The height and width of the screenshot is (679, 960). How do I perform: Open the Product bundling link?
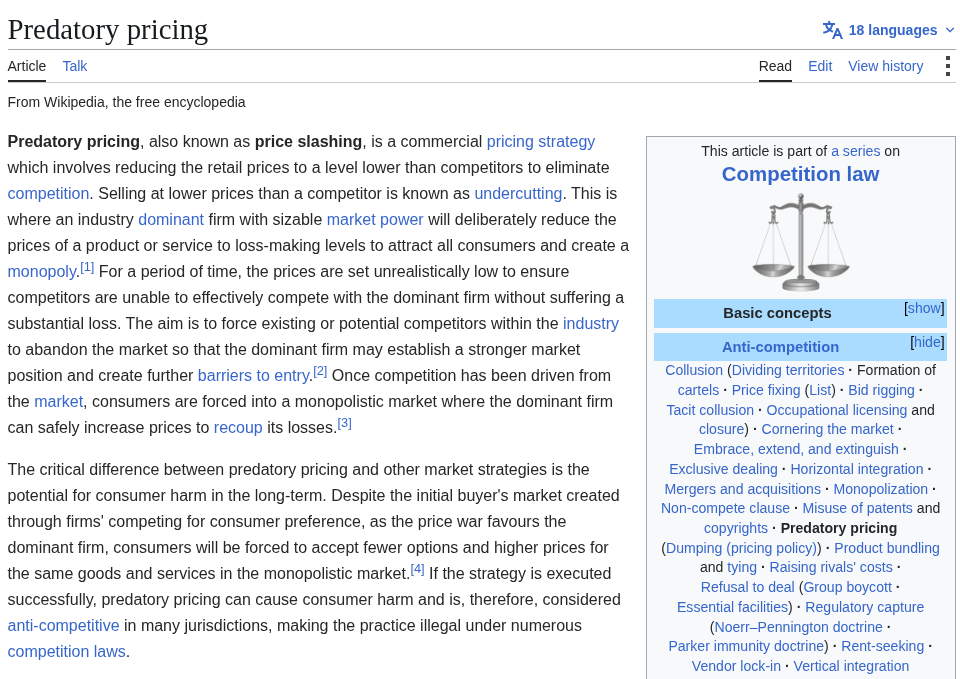pos(887,548)
